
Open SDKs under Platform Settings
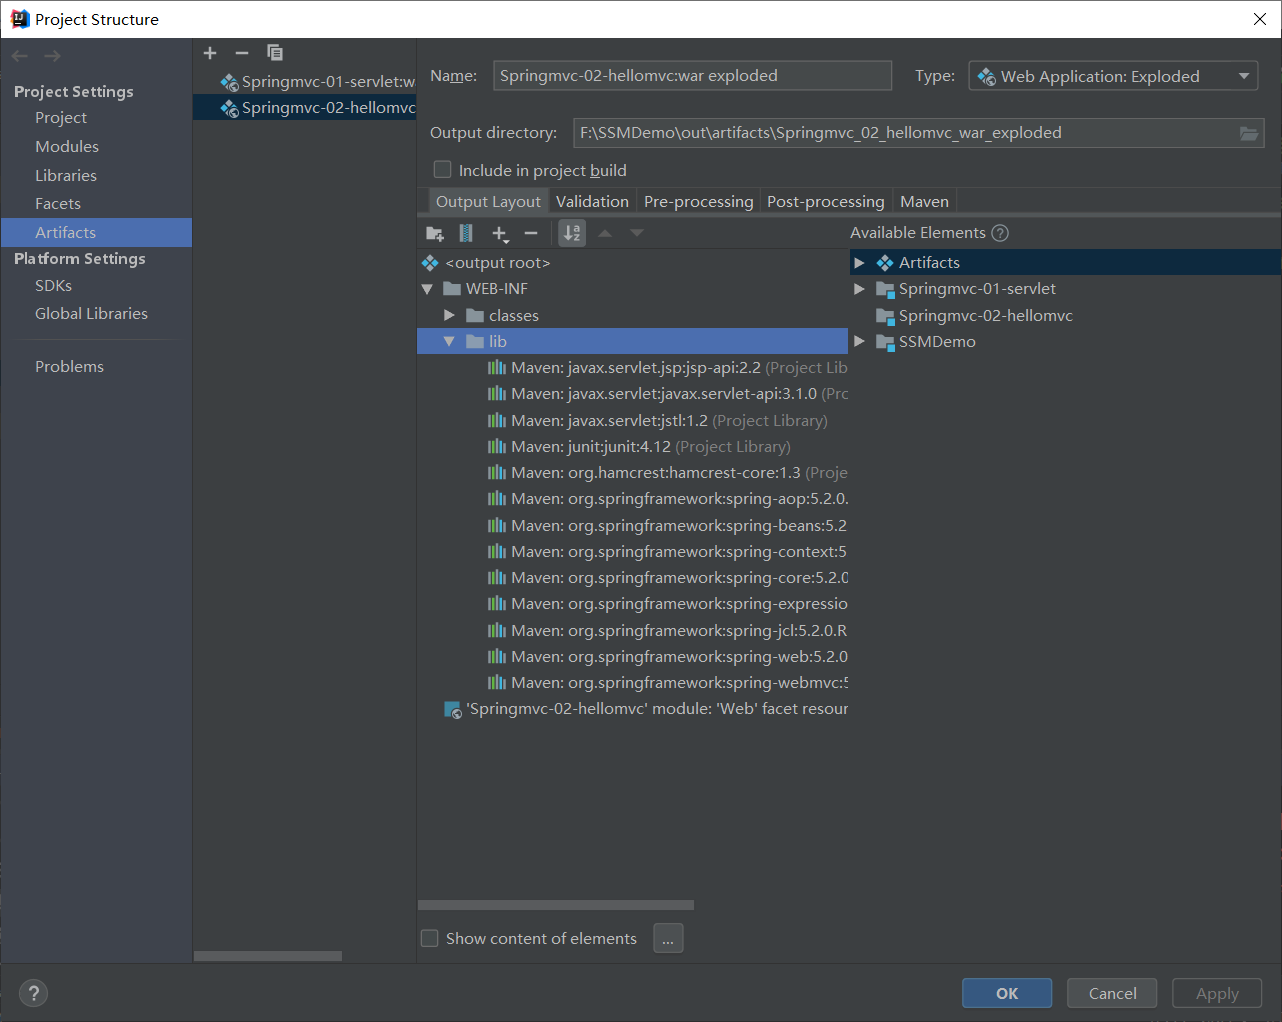click(53, 286)
